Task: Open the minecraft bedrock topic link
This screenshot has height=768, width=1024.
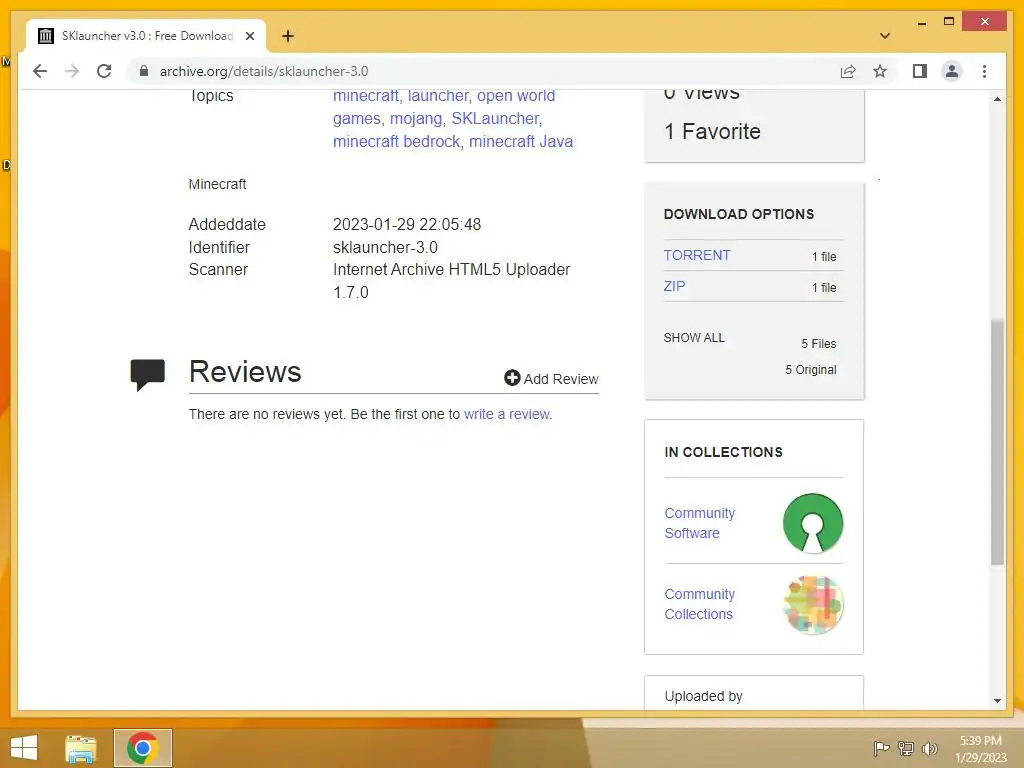Action: [x=396, y=141]
